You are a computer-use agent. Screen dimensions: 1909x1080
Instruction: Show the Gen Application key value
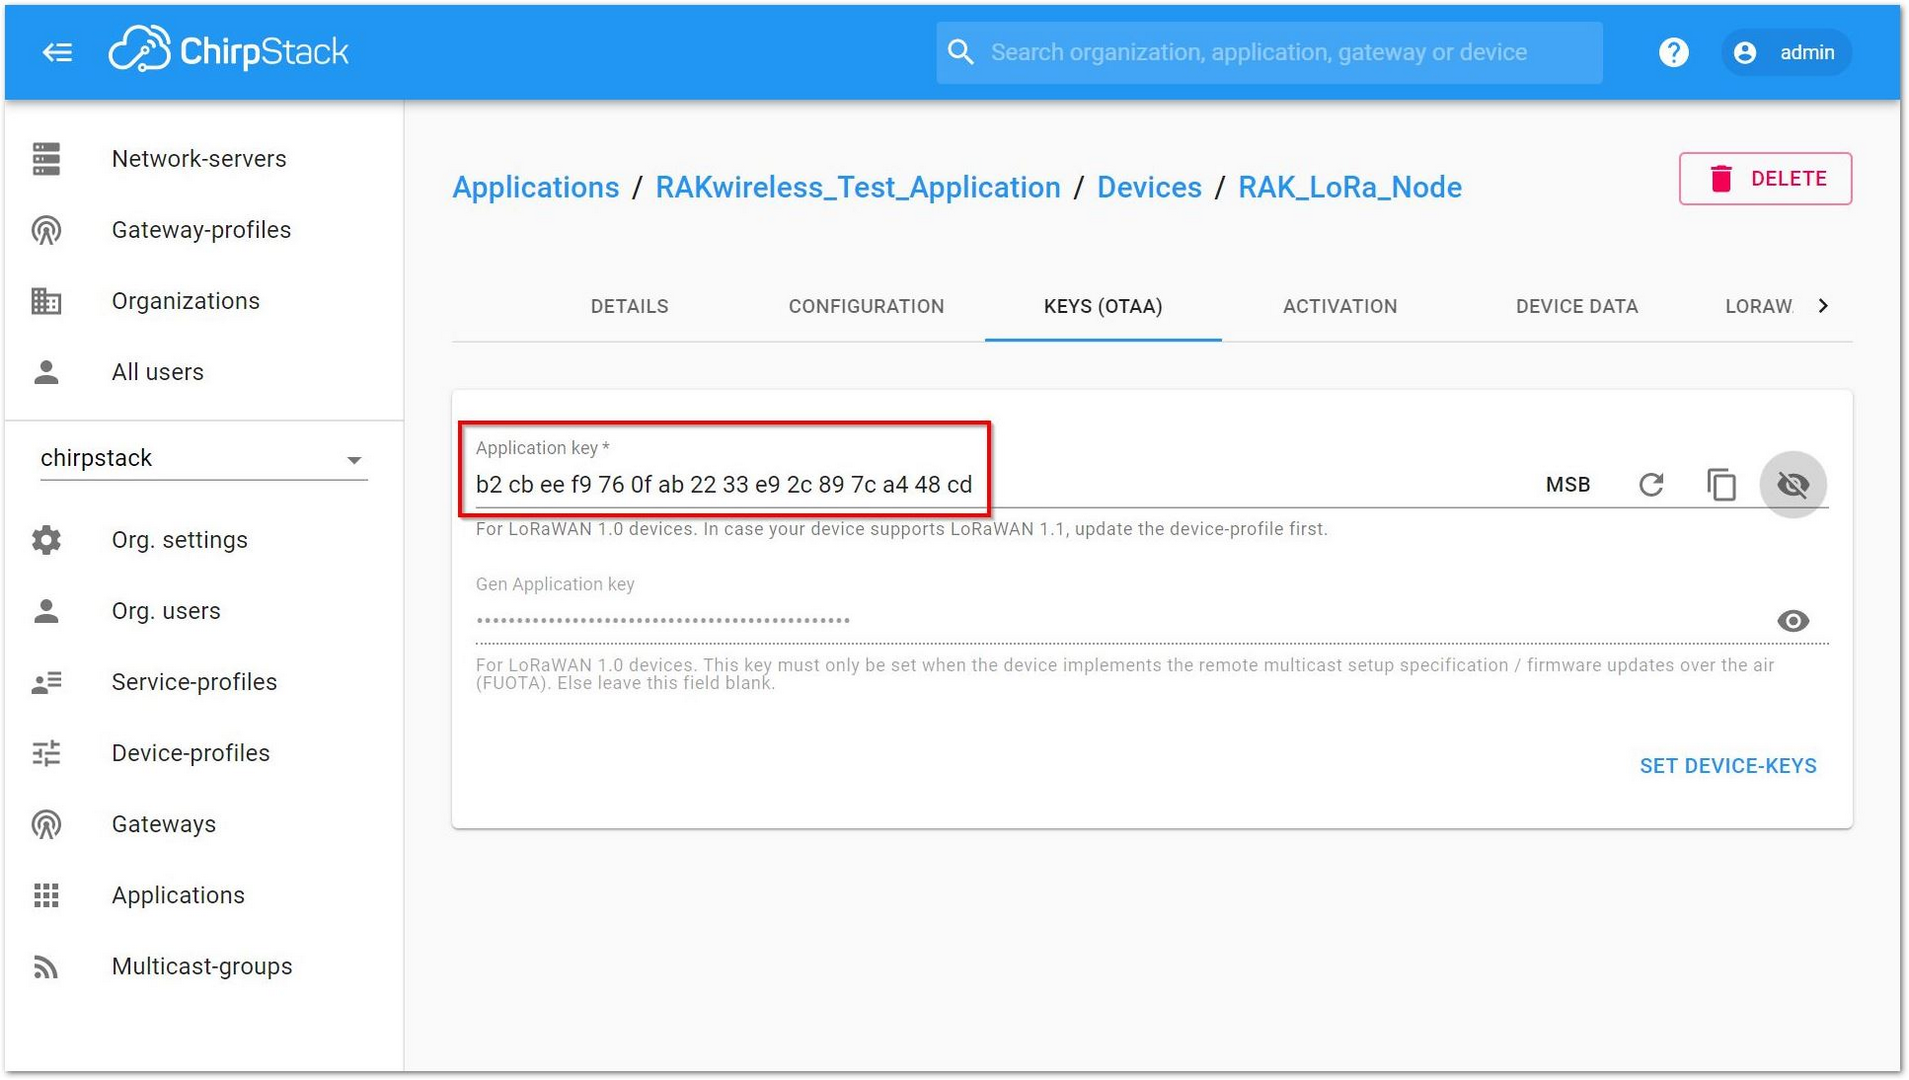(1793, 621)
